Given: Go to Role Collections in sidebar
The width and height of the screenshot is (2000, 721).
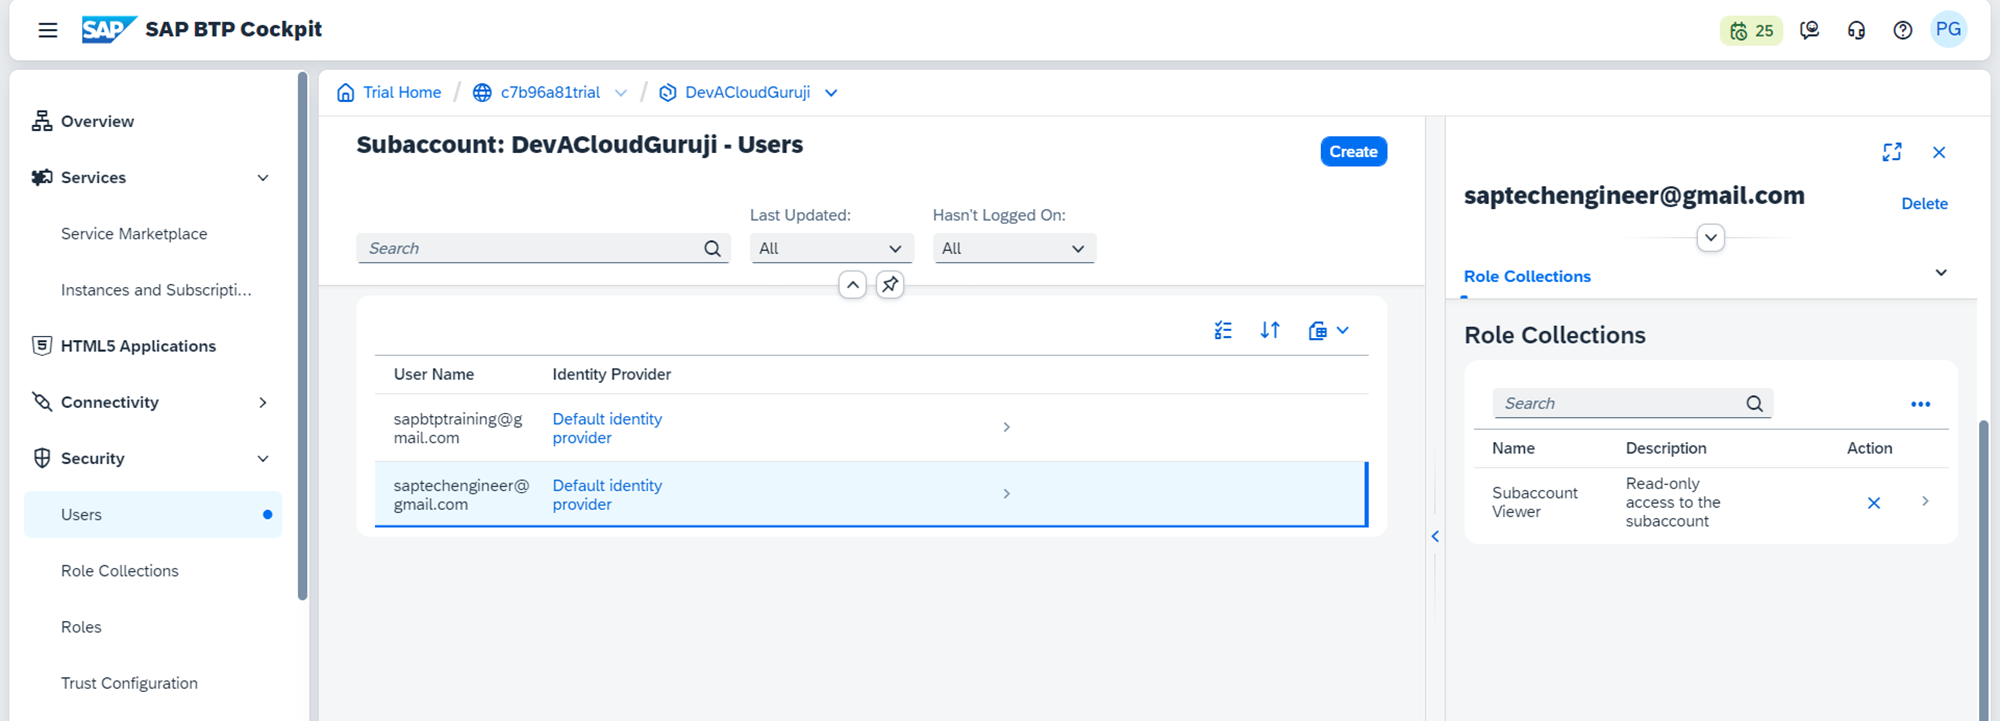Looking at the screenshot, I should click(x=120, y=571).
